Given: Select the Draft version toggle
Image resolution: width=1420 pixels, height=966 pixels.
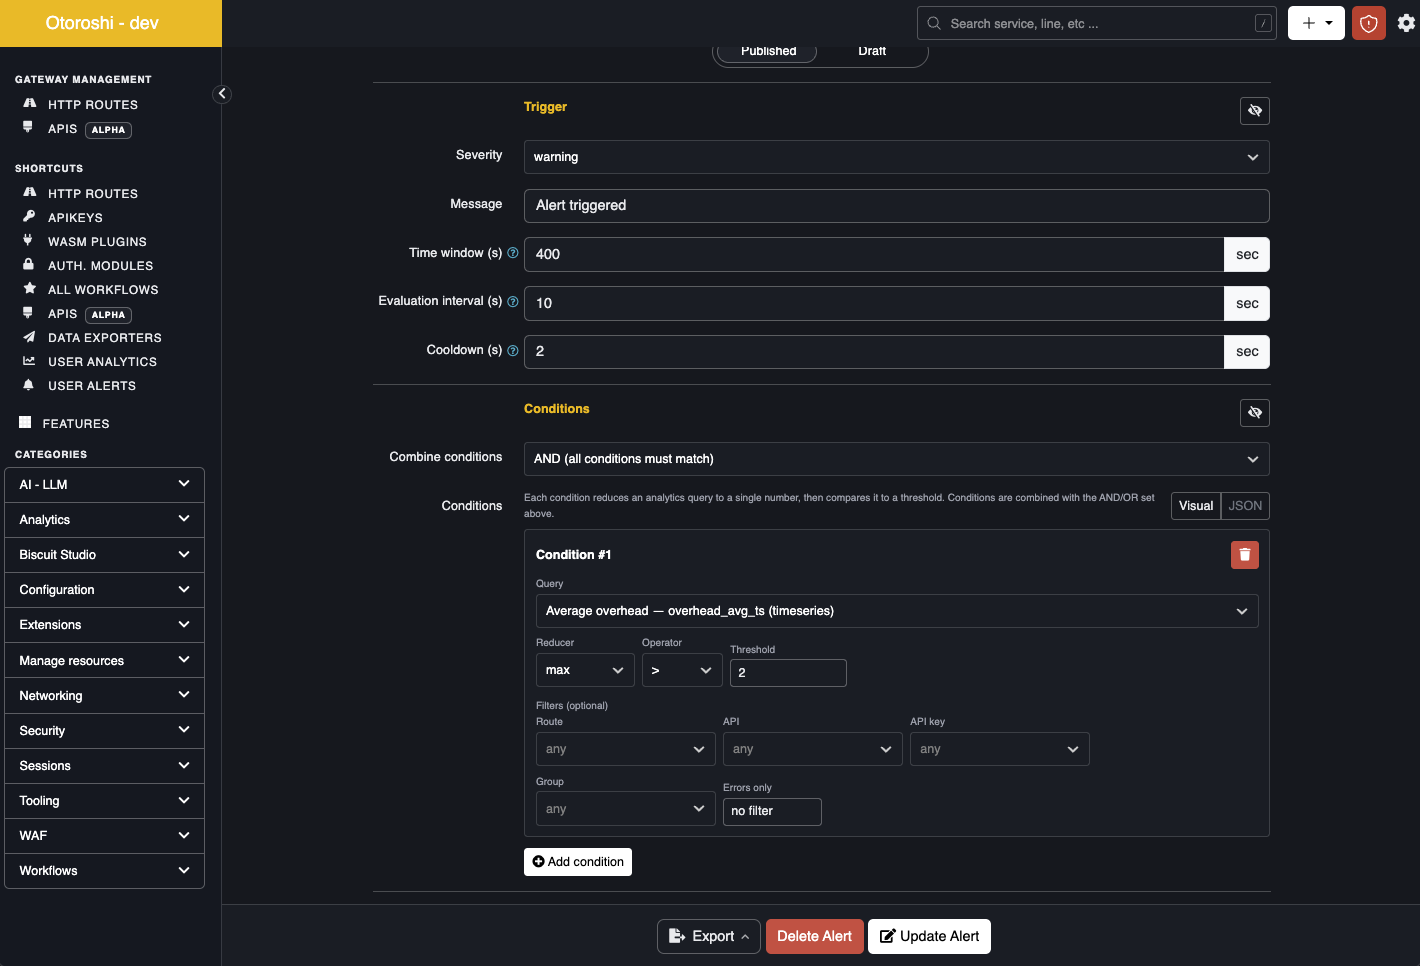Looking at the screenshot, I should click(872, 51).
